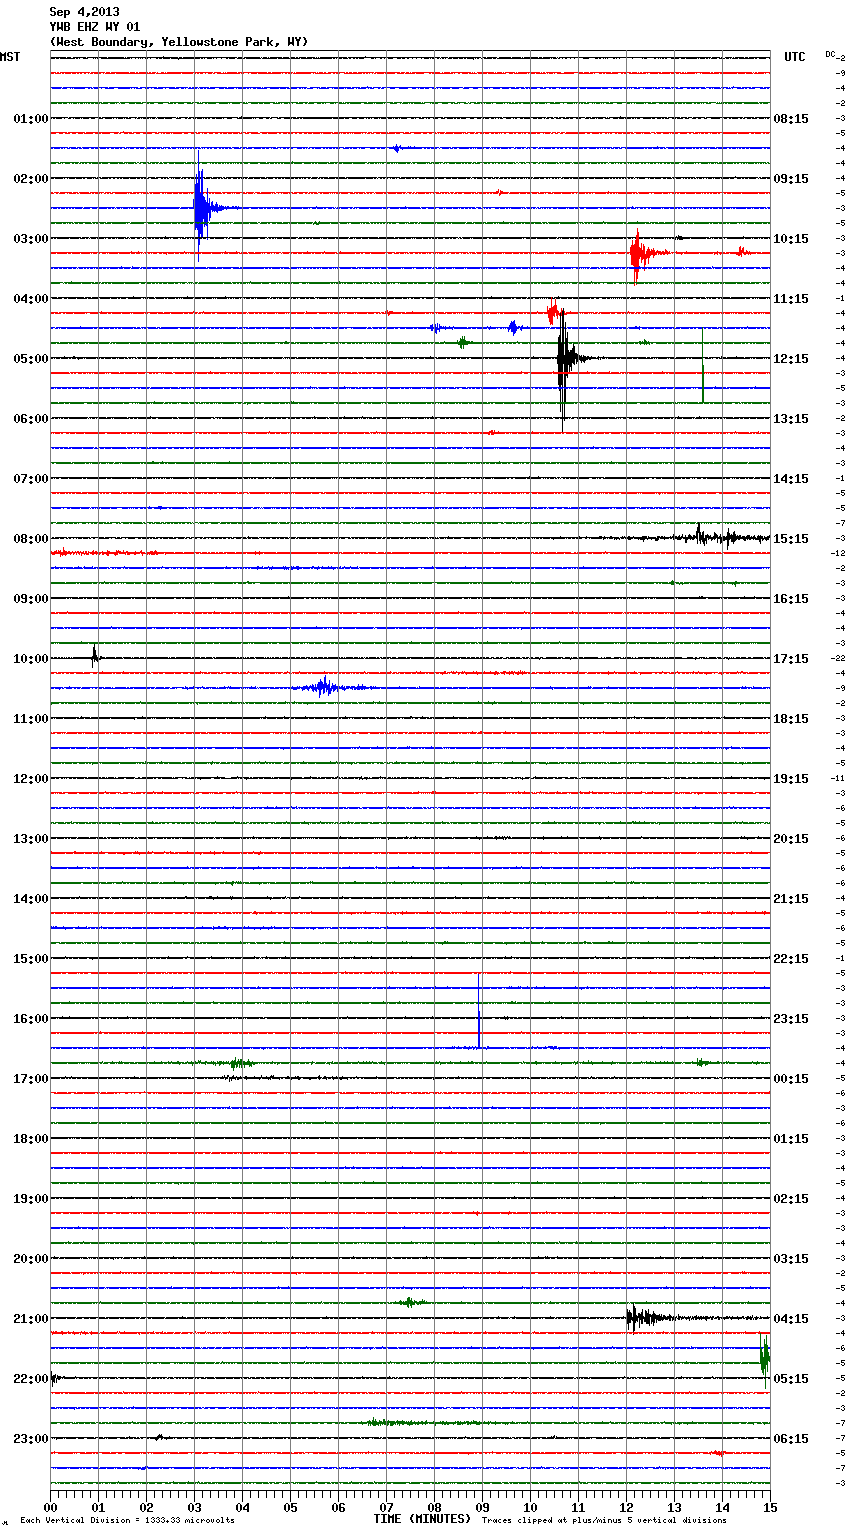This screenshot has height=1534, width=850.
Task: Click the 'TIME (MINUTES)' axis title
Action: (422, 1519)
